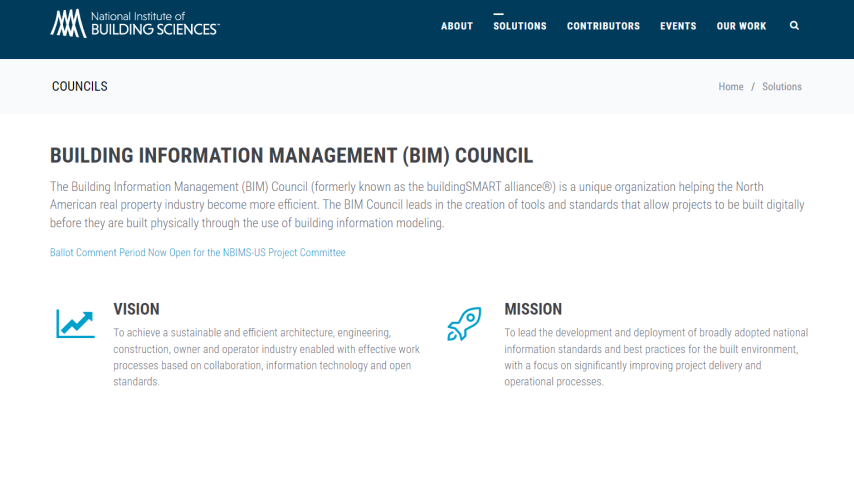Open the search magnifier icon in header
The height and width of the screenshot is (480, 854).
[x=794, y=26]
